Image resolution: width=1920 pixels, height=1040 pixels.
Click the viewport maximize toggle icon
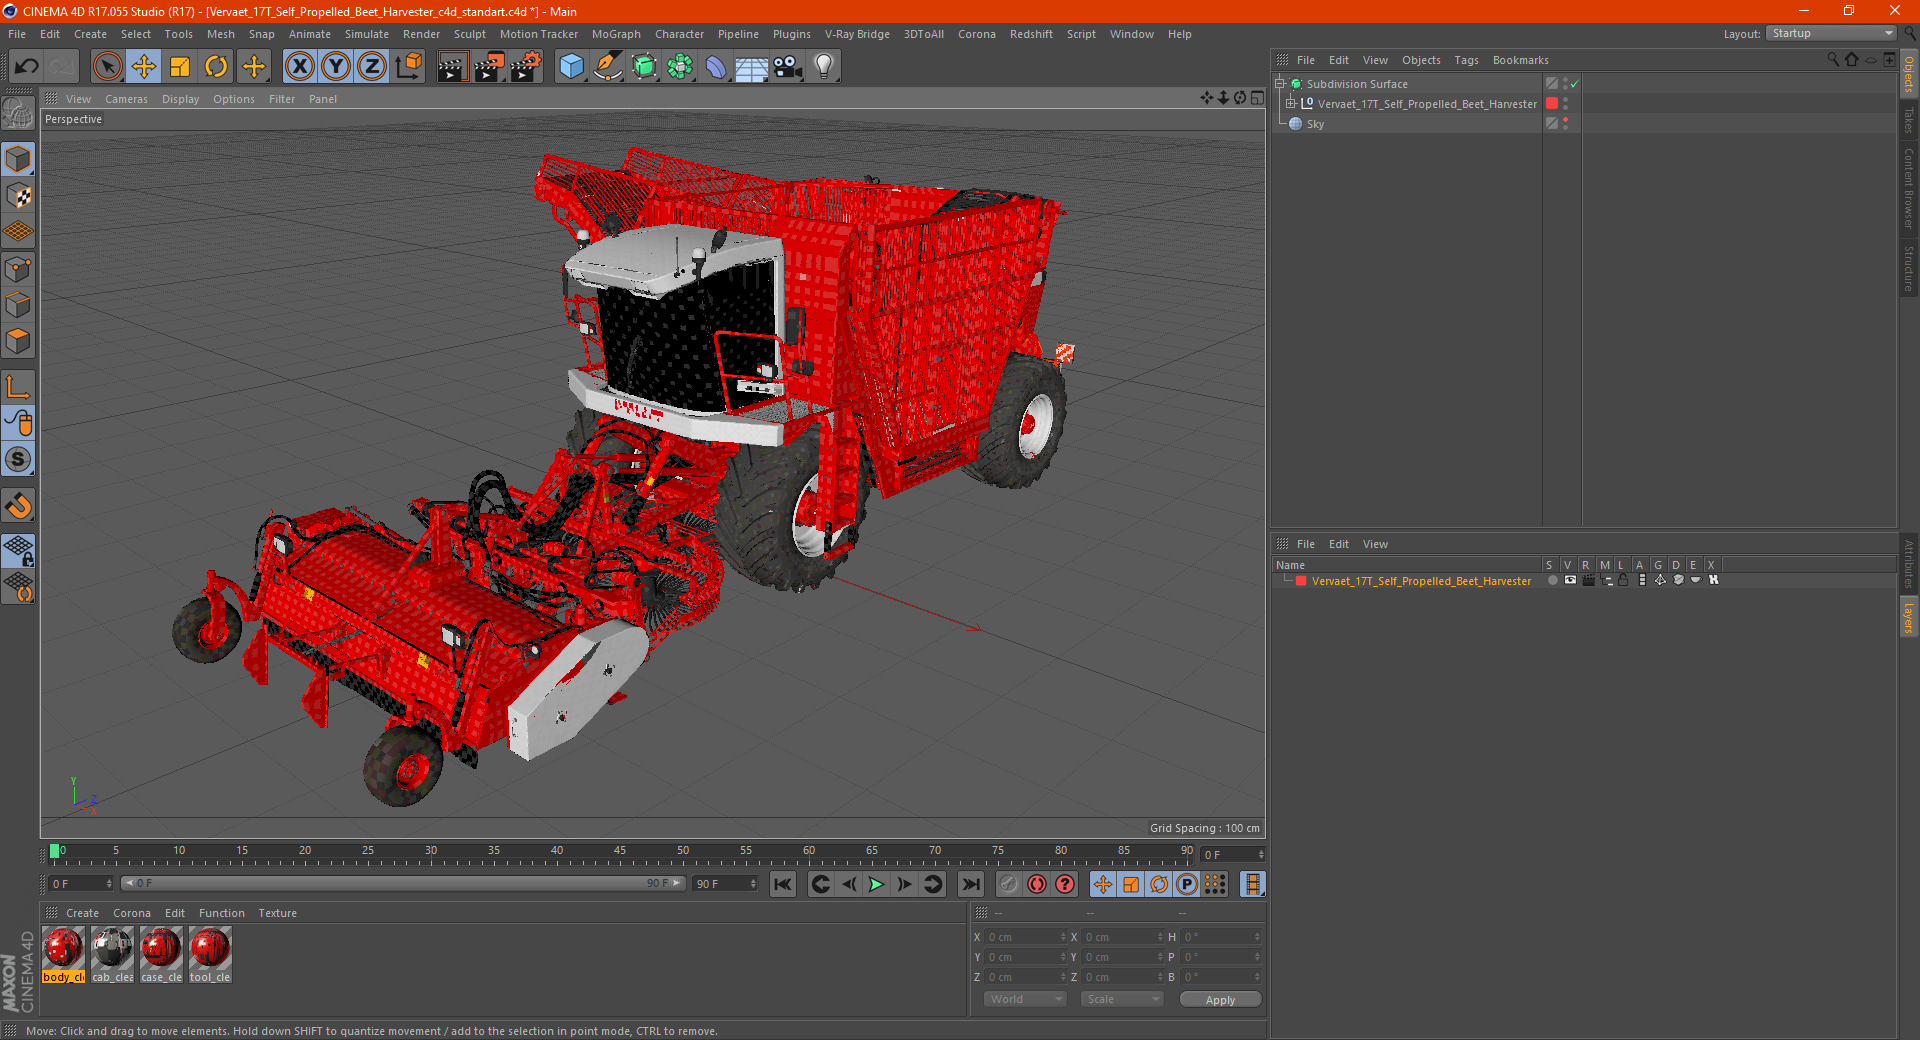coord(1257,98)
